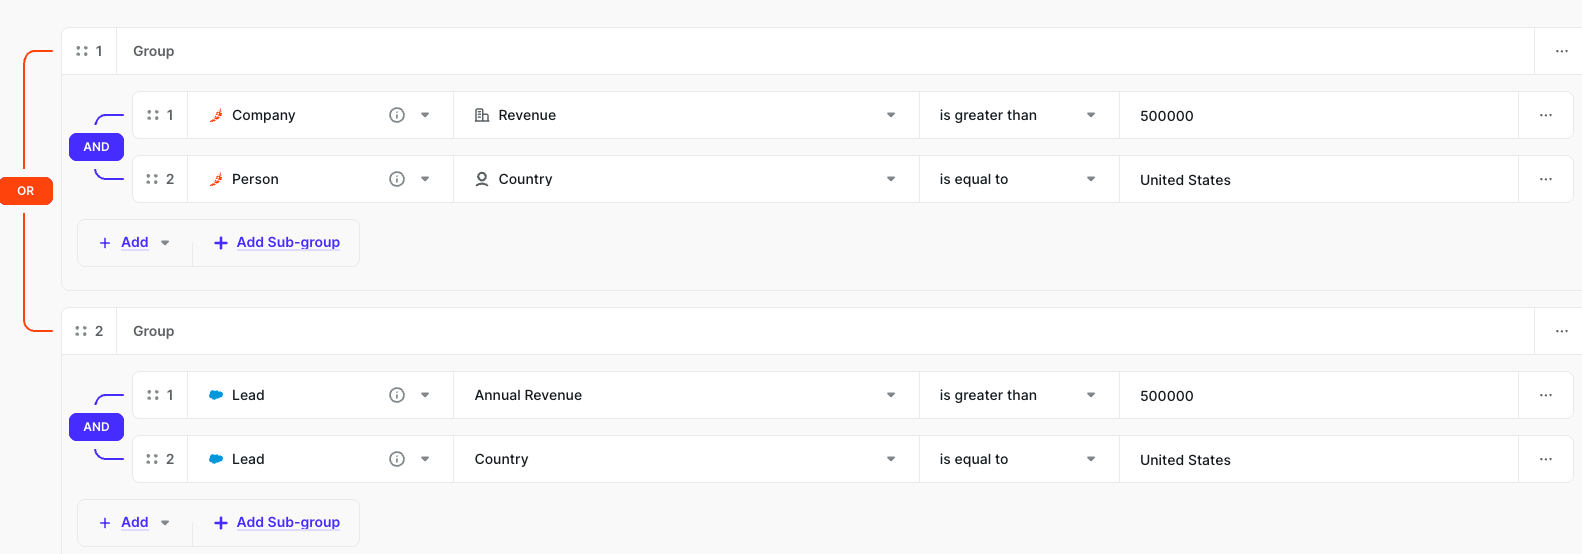Image resolution: width=1582 pixels, height=554 pixels.
Task: Open the three-dot menu for the Revenue row
Action: (x=1545, y=115)
